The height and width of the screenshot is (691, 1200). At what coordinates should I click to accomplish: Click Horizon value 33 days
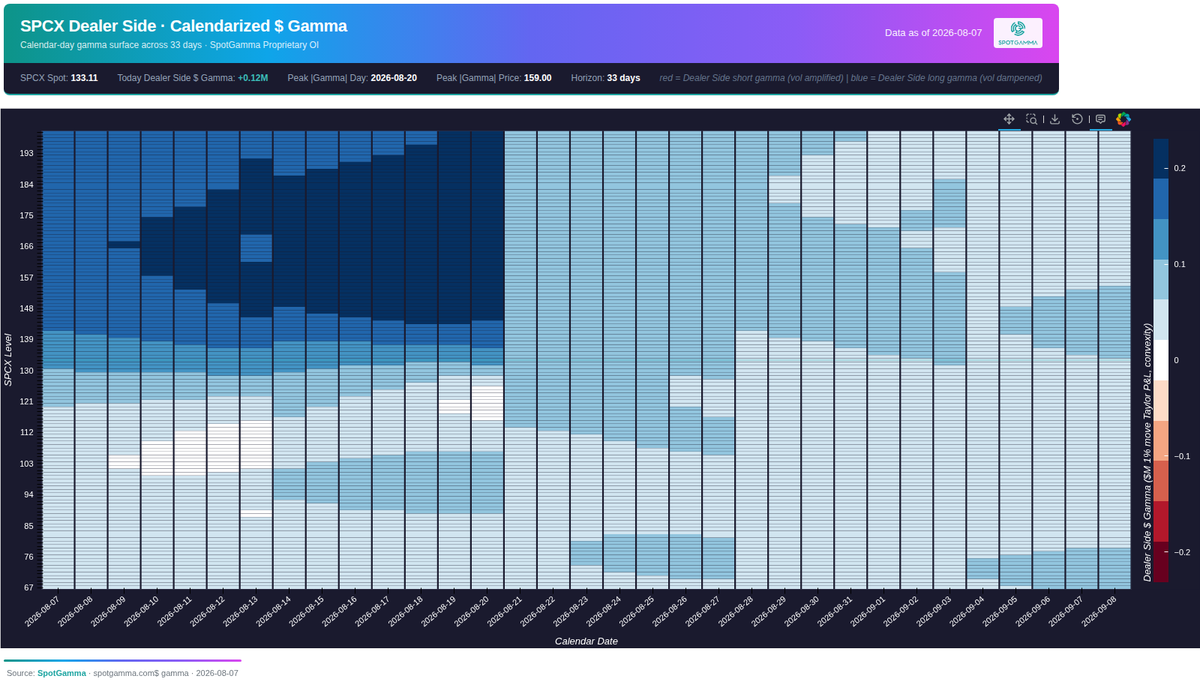(x=623, y=78)
